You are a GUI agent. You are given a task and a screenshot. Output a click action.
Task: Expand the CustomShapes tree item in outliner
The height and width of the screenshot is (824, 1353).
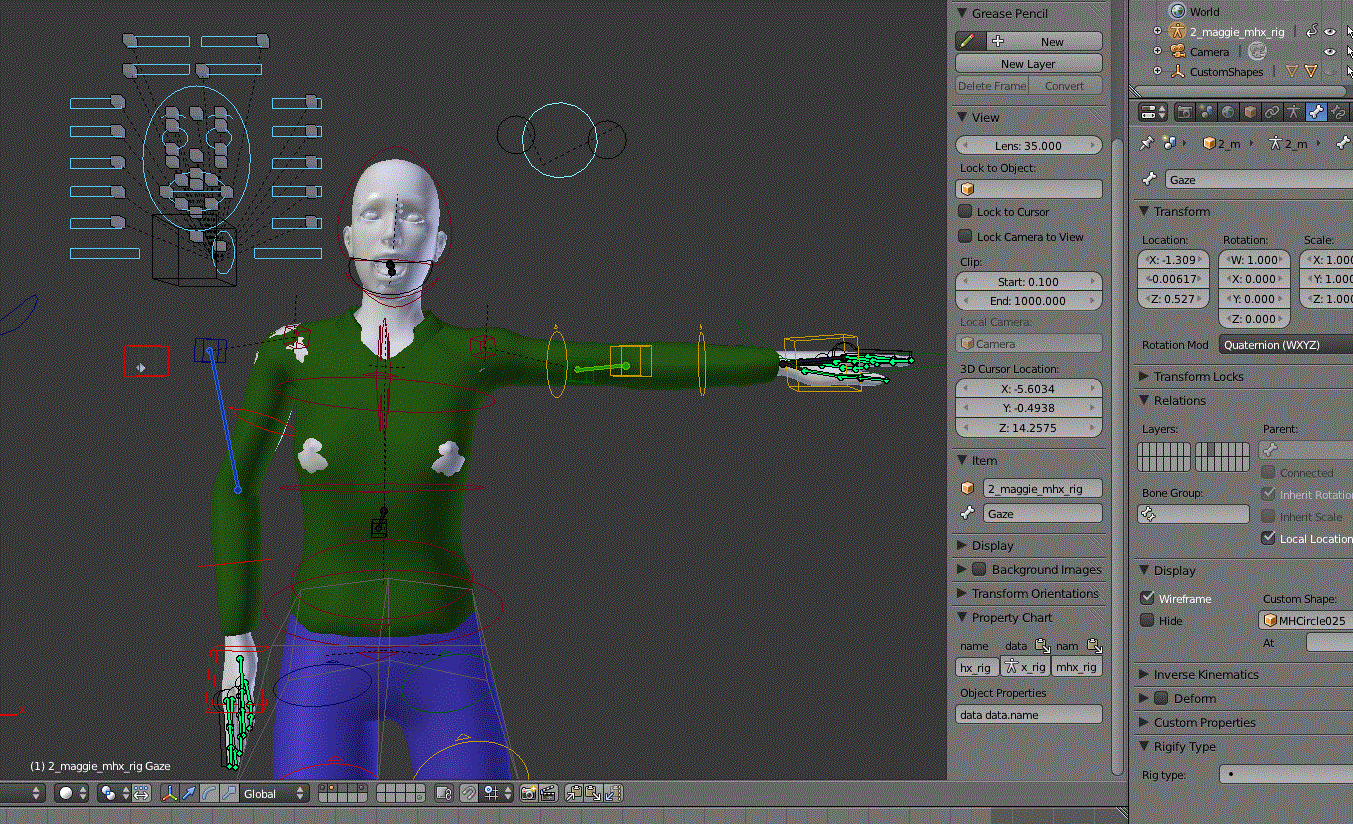[x=1158, y=71]
